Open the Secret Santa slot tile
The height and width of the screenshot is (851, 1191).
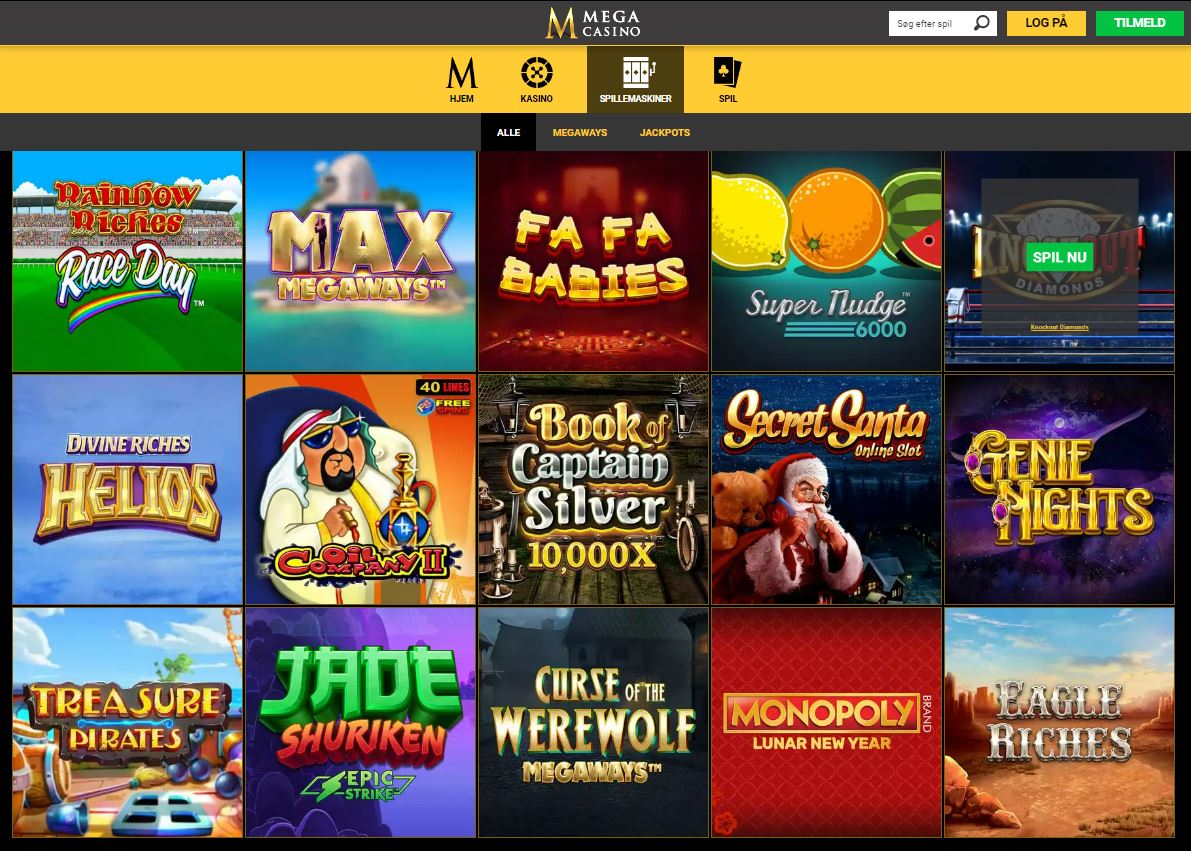[x=826, y=489]
